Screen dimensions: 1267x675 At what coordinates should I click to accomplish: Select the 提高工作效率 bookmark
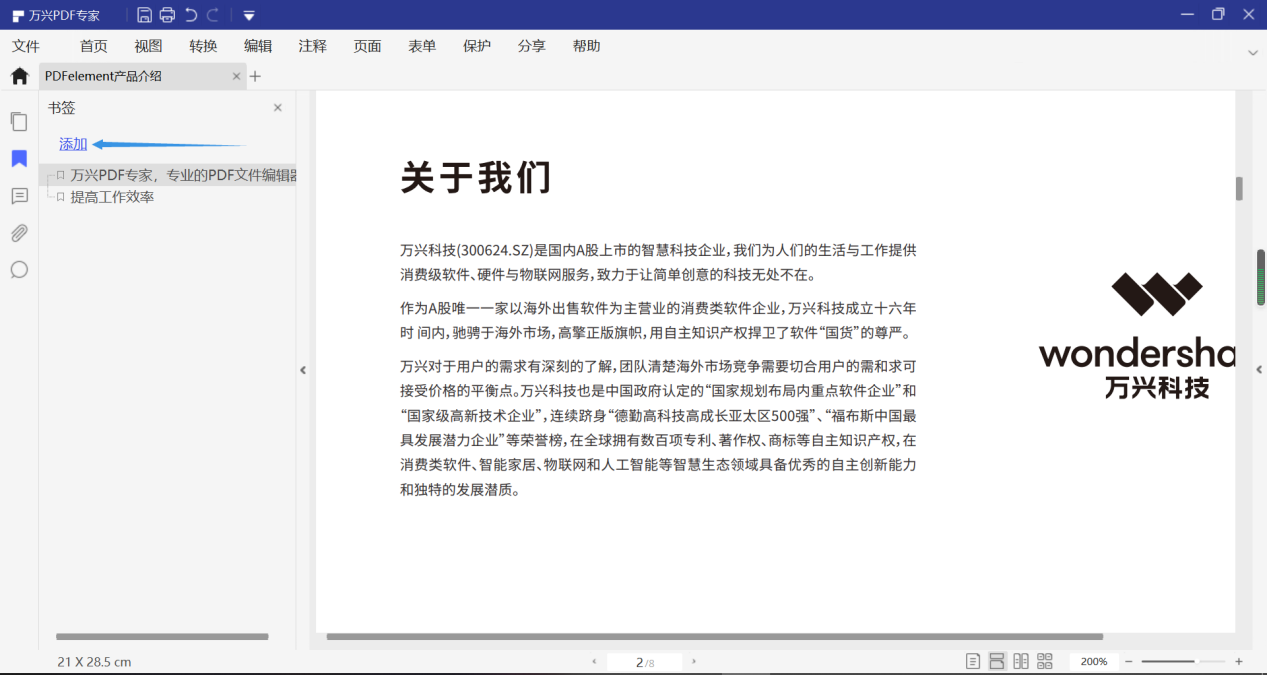click(x=112, y=197)
